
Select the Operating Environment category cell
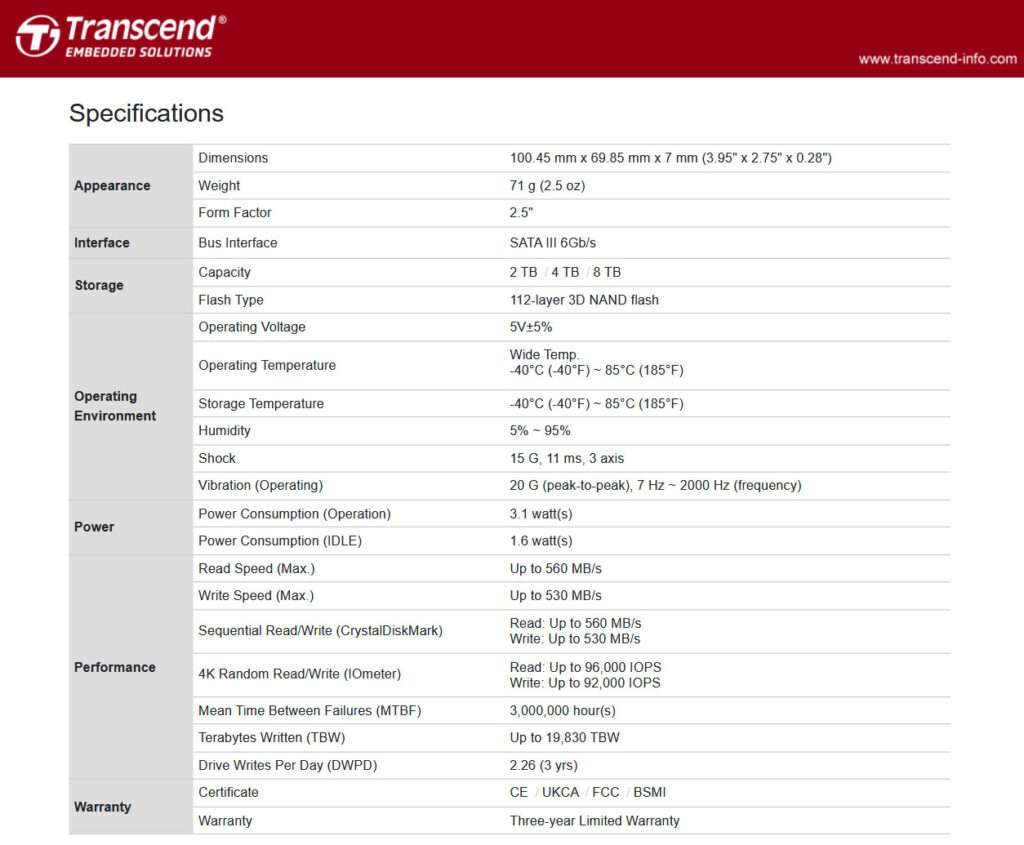(115, 406)
